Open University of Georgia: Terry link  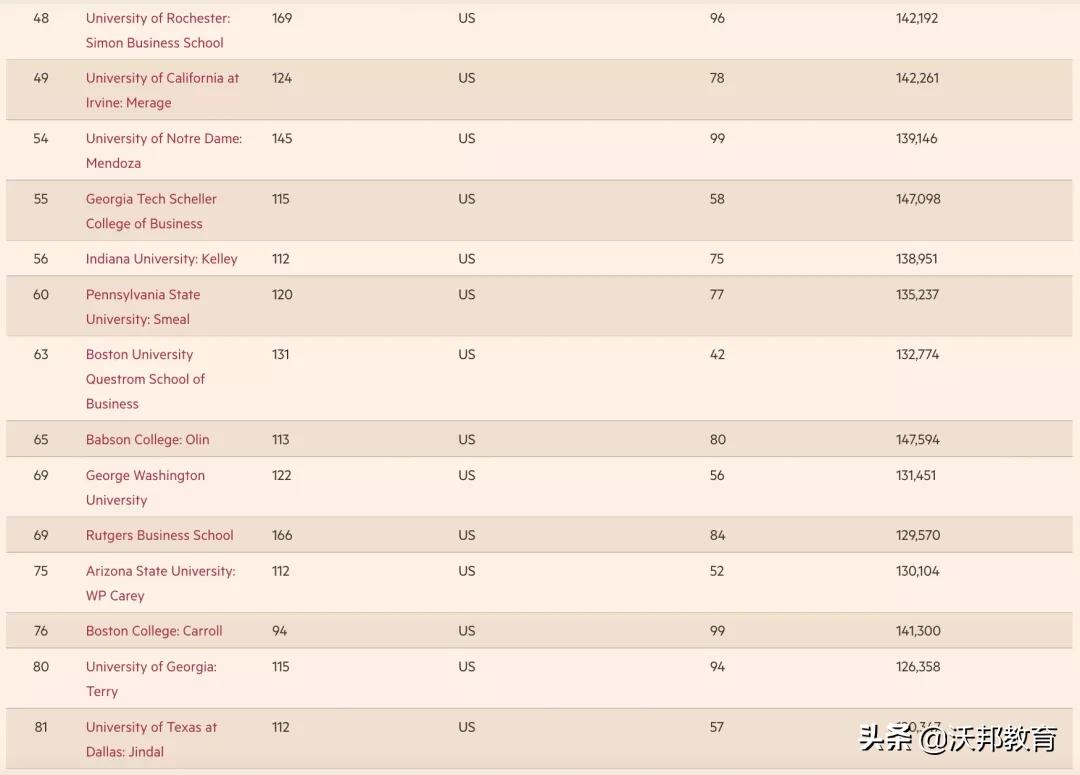click(x=151, y=679)
